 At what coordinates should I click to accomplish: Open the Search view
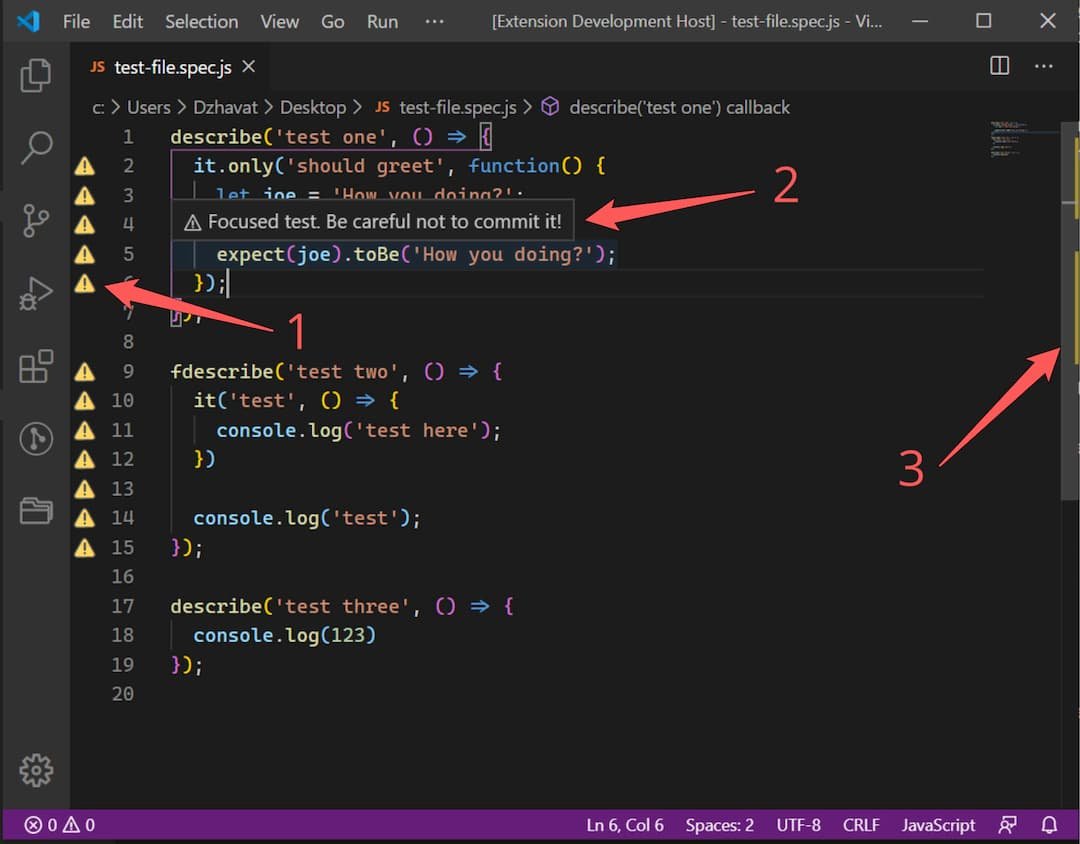[x=36, y=148]
